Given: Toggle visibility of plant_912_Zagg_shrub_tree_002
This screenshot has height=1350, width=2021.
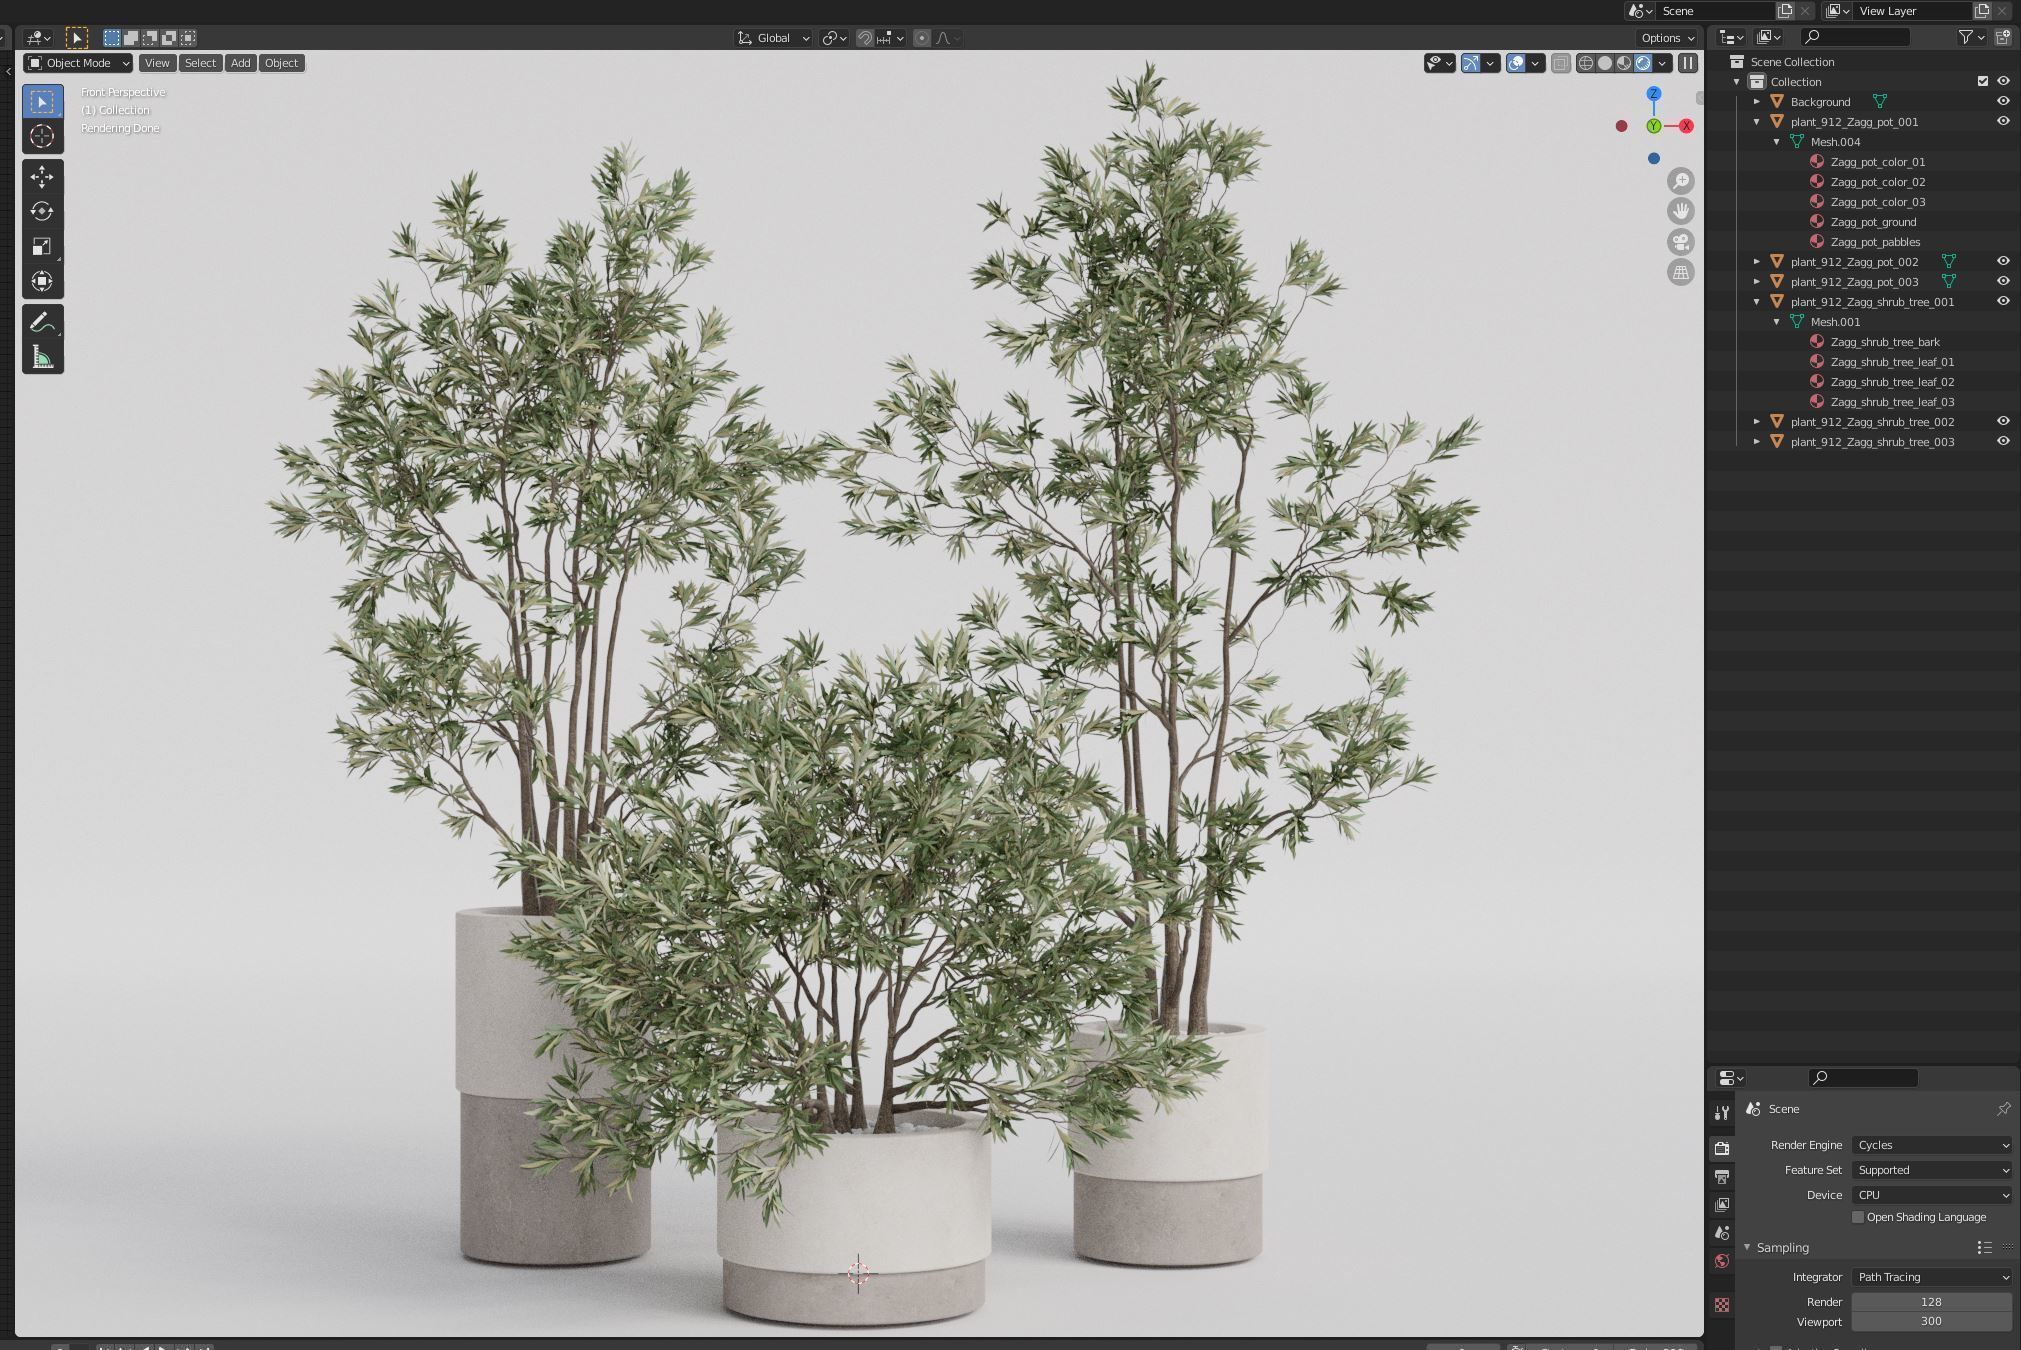Looking at the screenshot, I should [x=2003, y=421].
